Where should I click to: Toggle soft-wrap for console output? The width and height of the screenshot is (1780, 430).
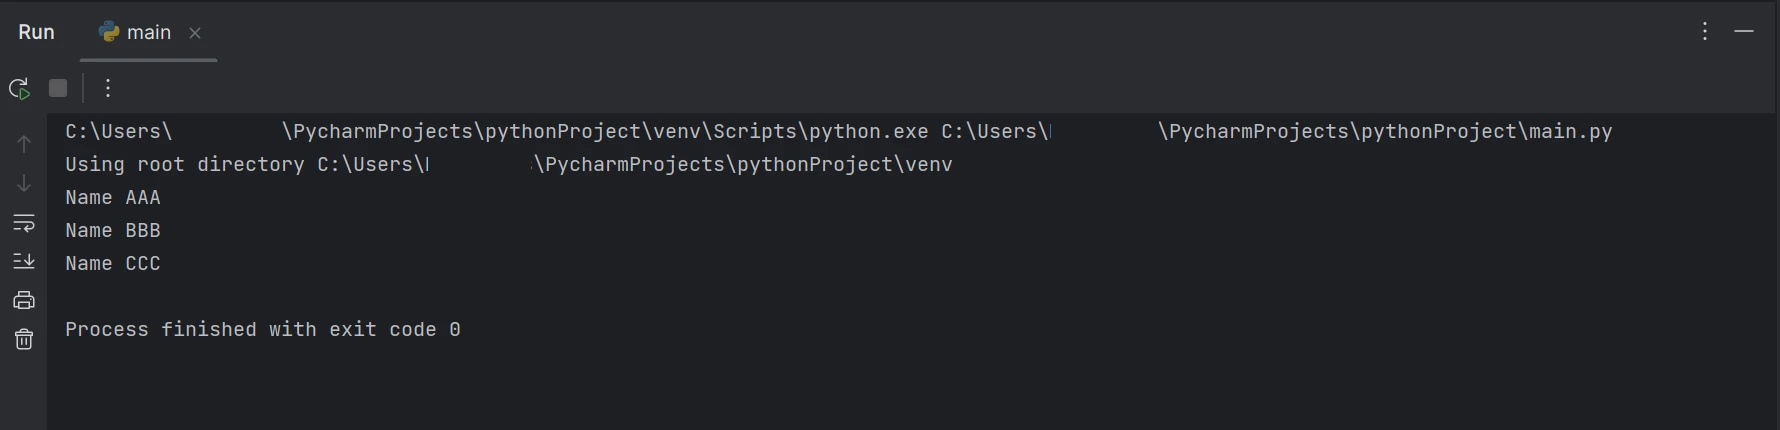24,222
